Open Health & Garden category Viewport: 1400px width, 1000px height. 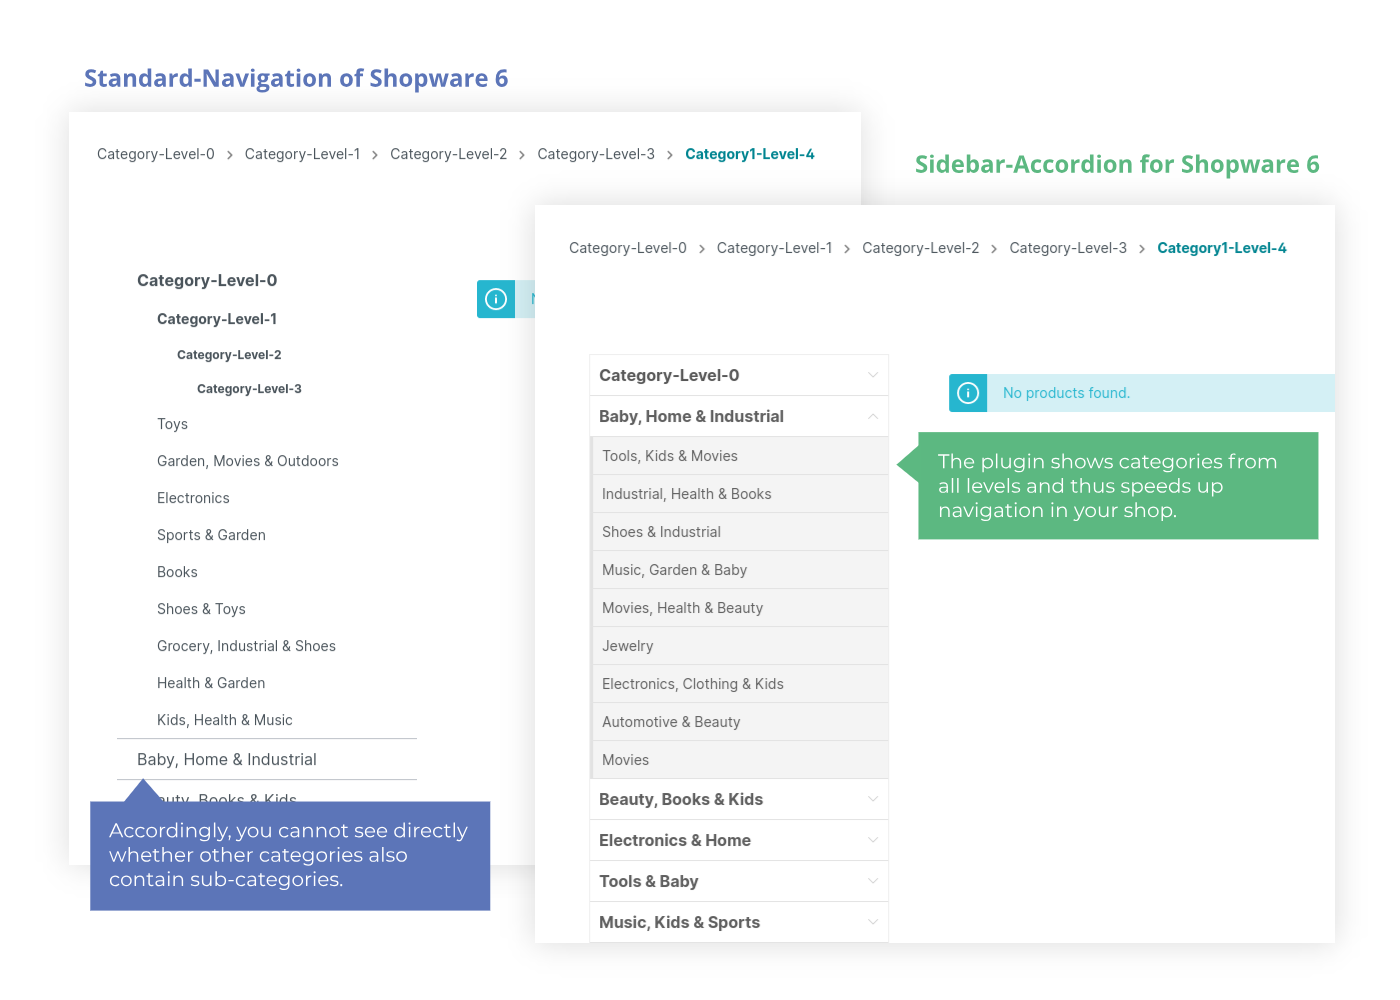coord(211,683)
